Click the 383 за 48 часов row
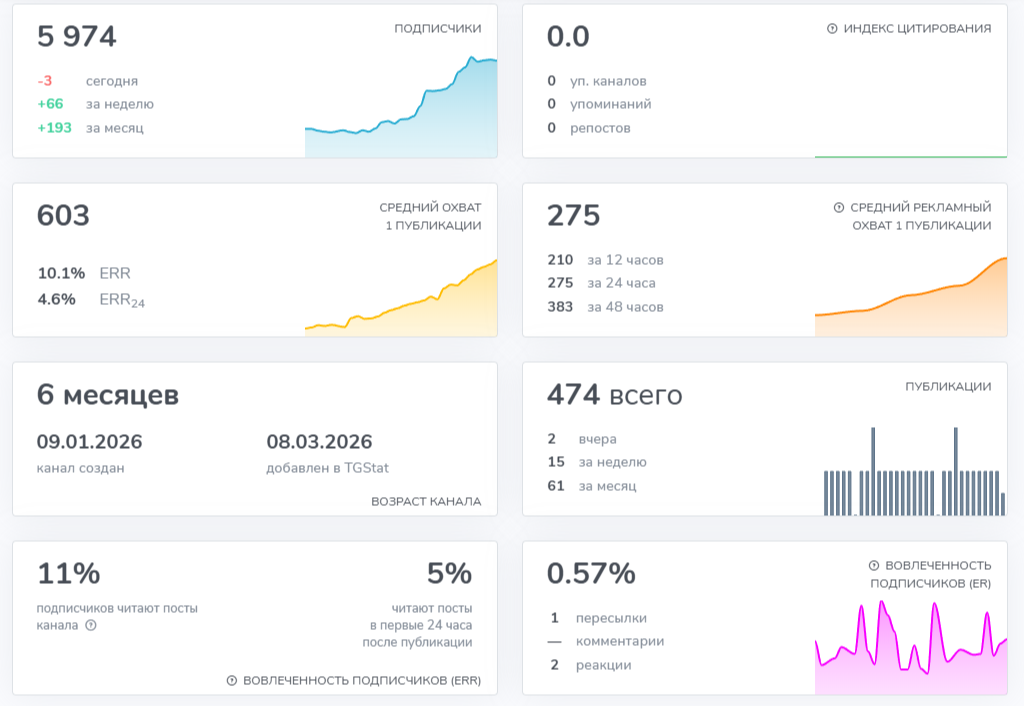 605,307
